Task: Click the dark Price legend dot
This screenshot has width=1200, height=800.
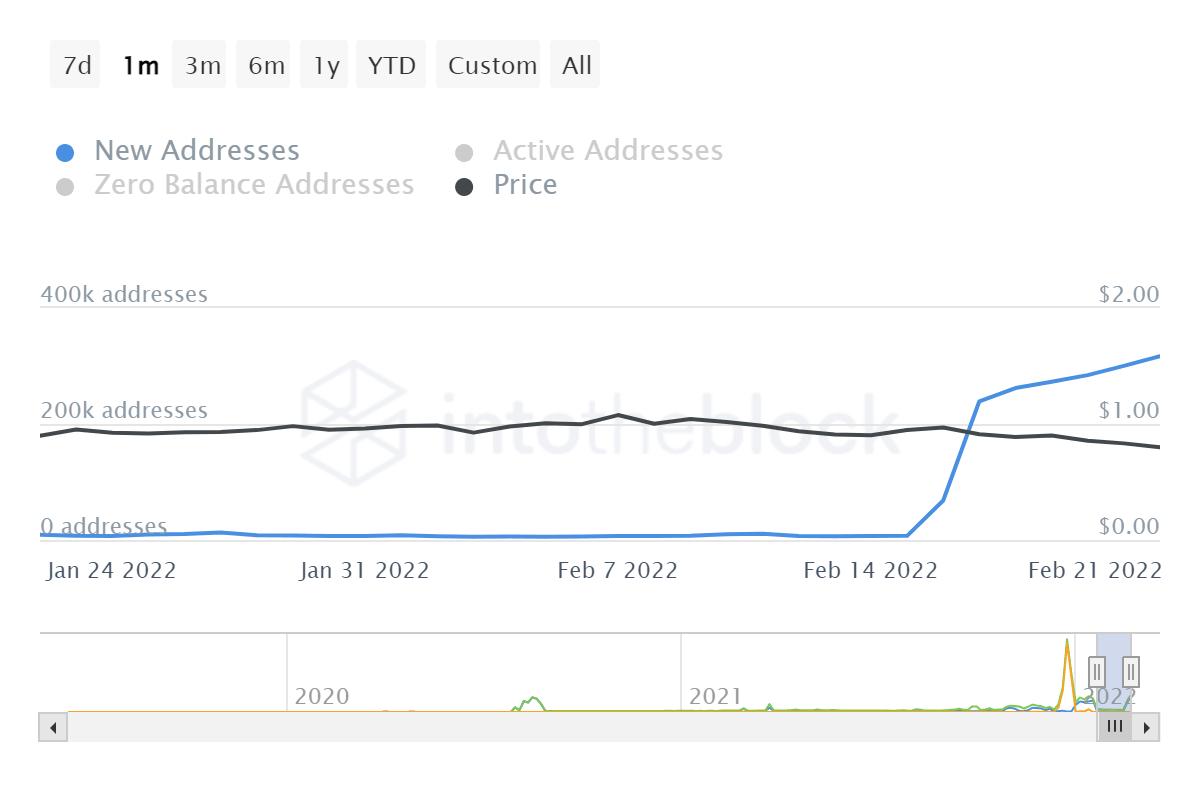Action: click(466, 186)
